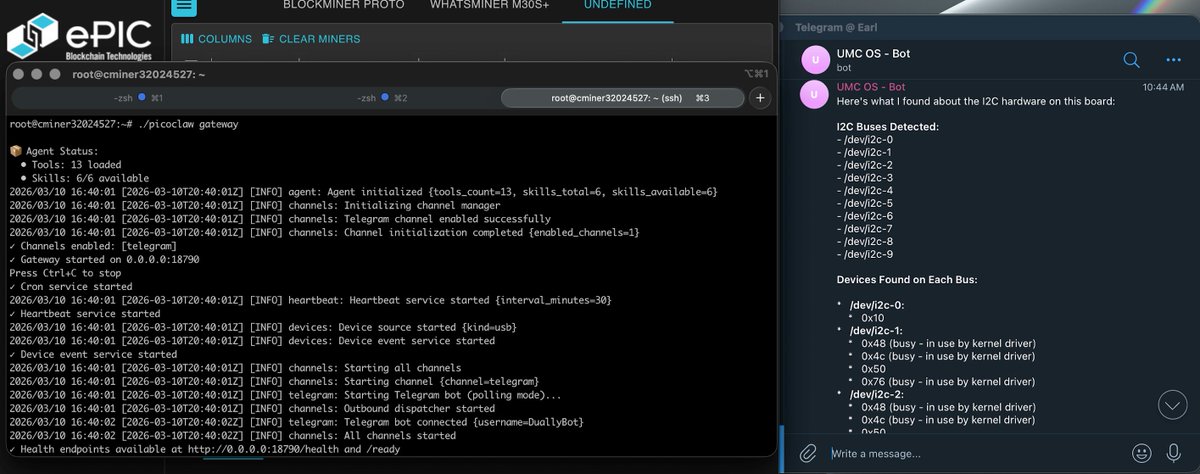Click the 'Devices Found on Each Bus:' heading
The image size is (1200, 474).
pyautogui.click(x=908, y=279)
